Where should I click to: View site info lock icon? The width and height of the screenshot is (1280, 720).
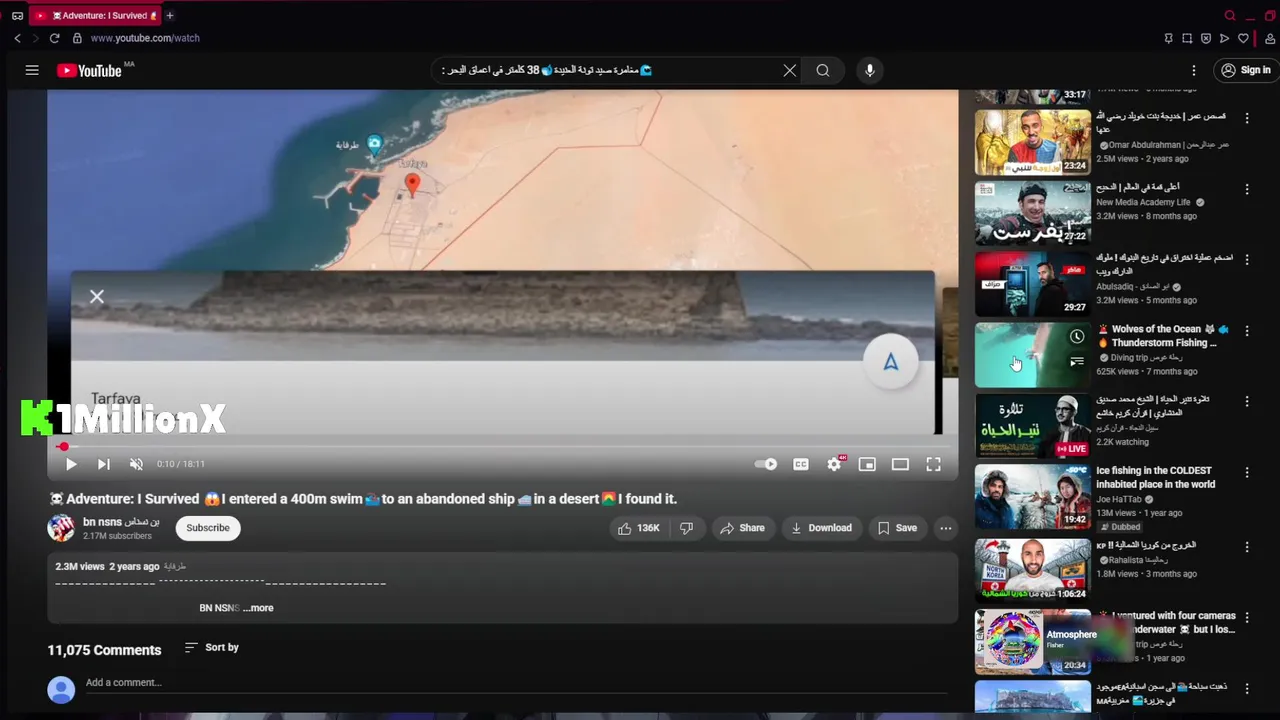(x=77, y=38)
